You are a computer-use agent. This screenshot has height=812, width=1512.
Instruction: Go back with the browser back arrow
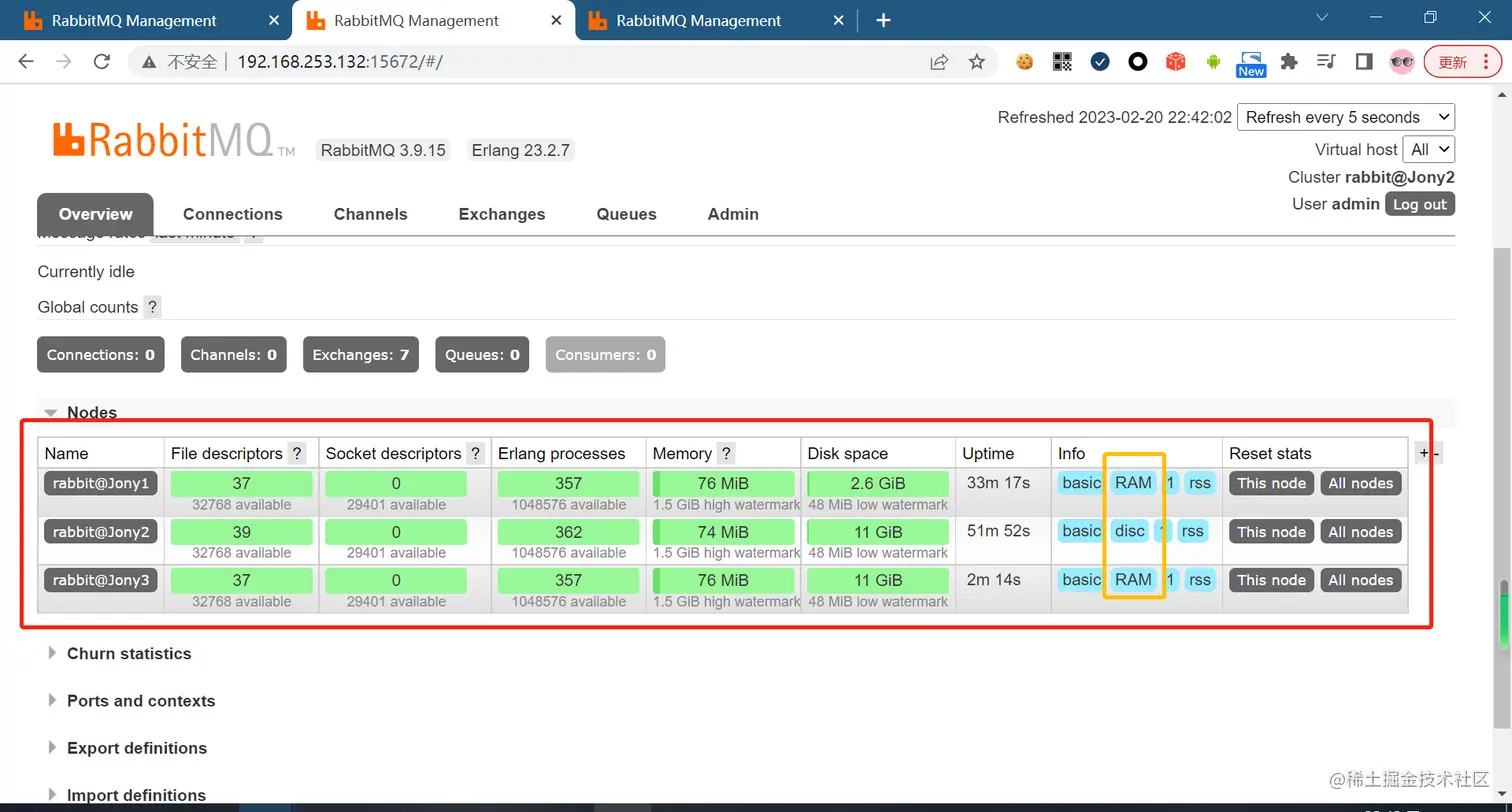[26, 62]
